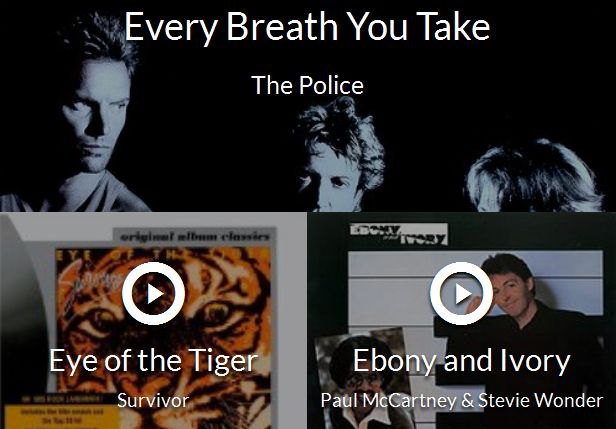Click the Eye of the Tiger song title
Viewport: 616px width, 429px height.
(153, 361)
